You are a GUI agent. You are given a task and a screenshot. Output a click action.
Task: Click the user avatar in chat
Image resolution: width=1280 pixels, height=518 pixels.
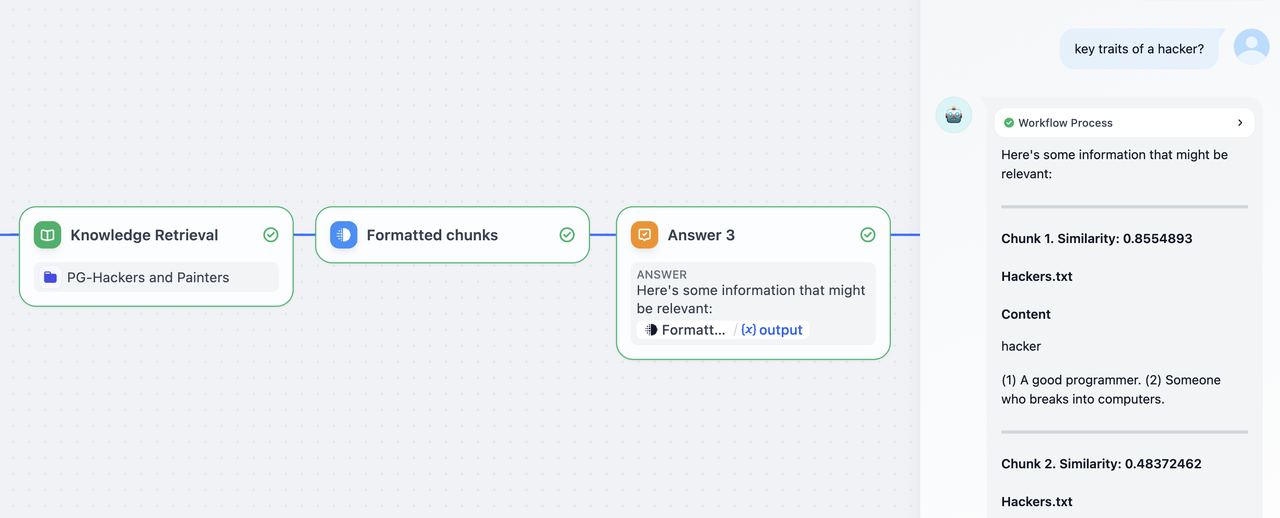[1251, 47]
